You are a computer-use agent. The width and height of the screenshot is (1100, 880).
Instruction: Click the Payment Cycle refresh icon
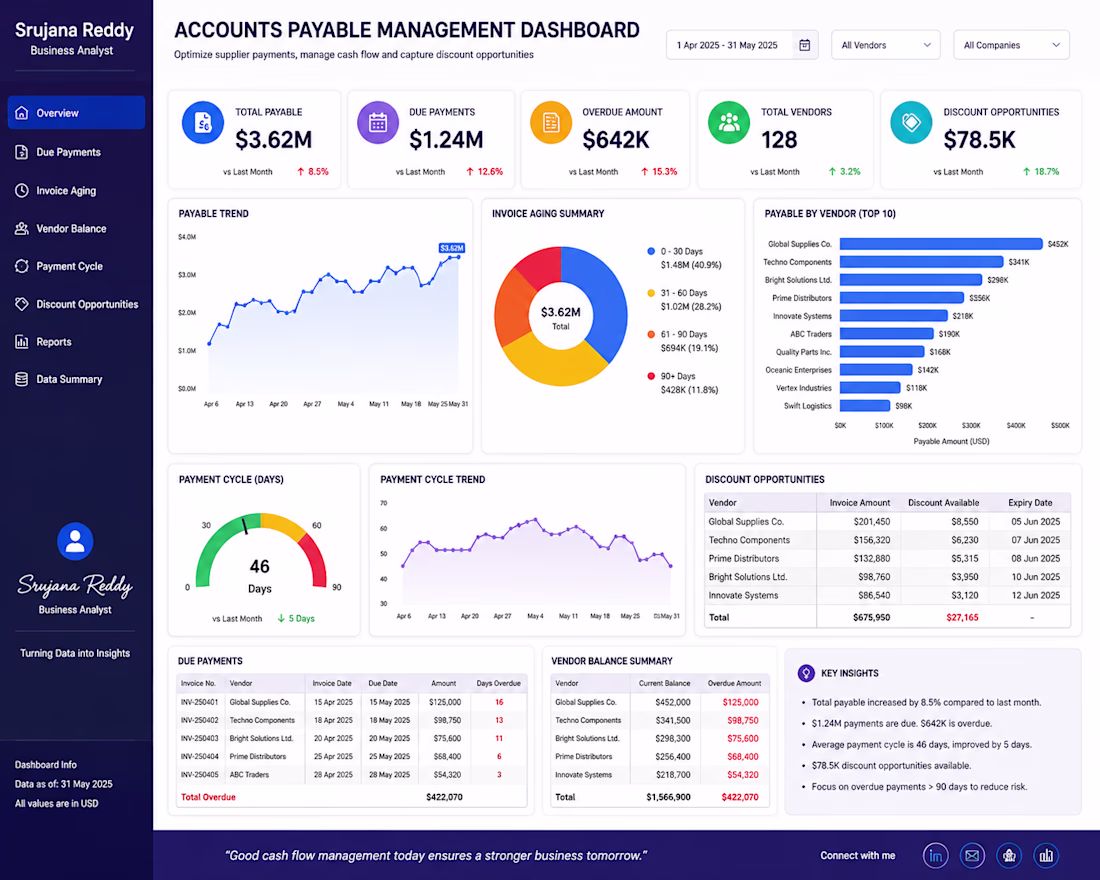point(22,266)
